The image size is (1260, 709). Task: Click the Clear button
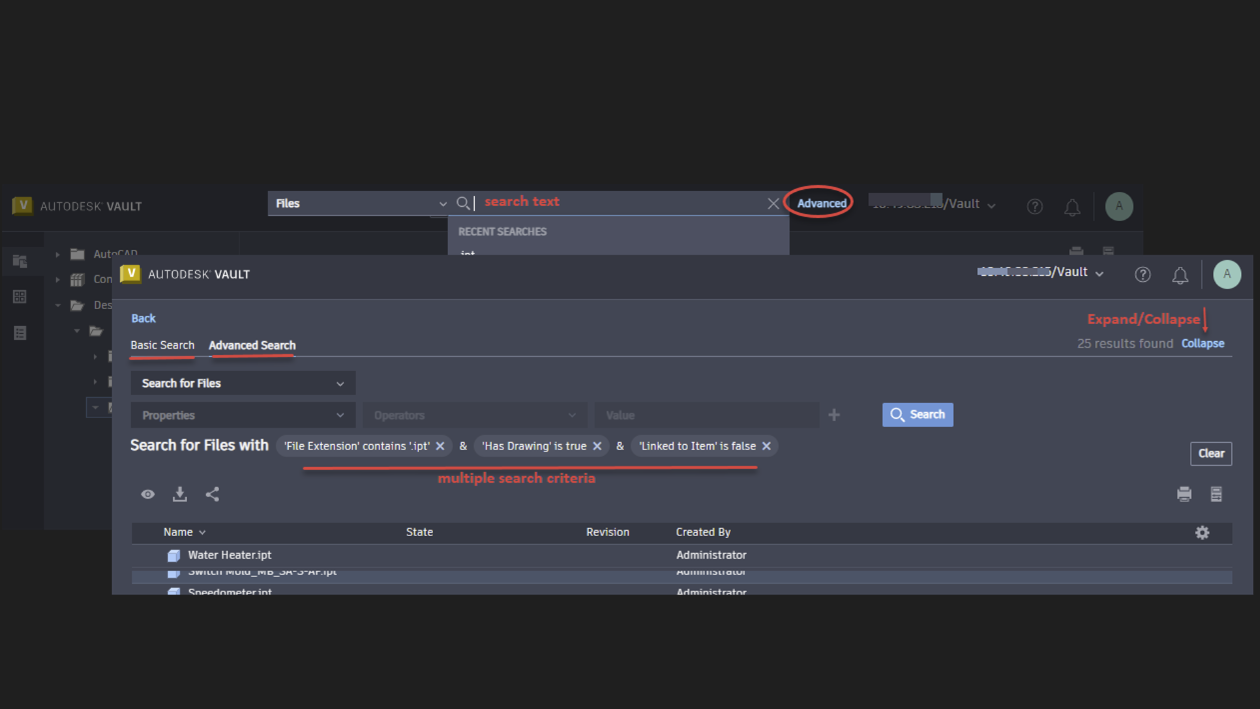coord(1211,453)
